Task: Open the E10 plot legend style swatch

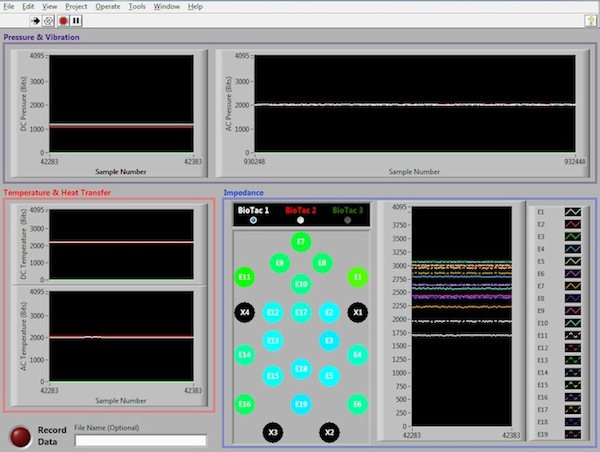Action: (573, 323)
